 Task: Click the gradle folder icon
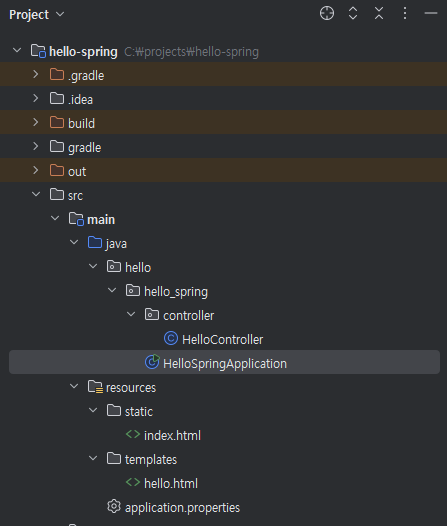click(x=57, y=146)
